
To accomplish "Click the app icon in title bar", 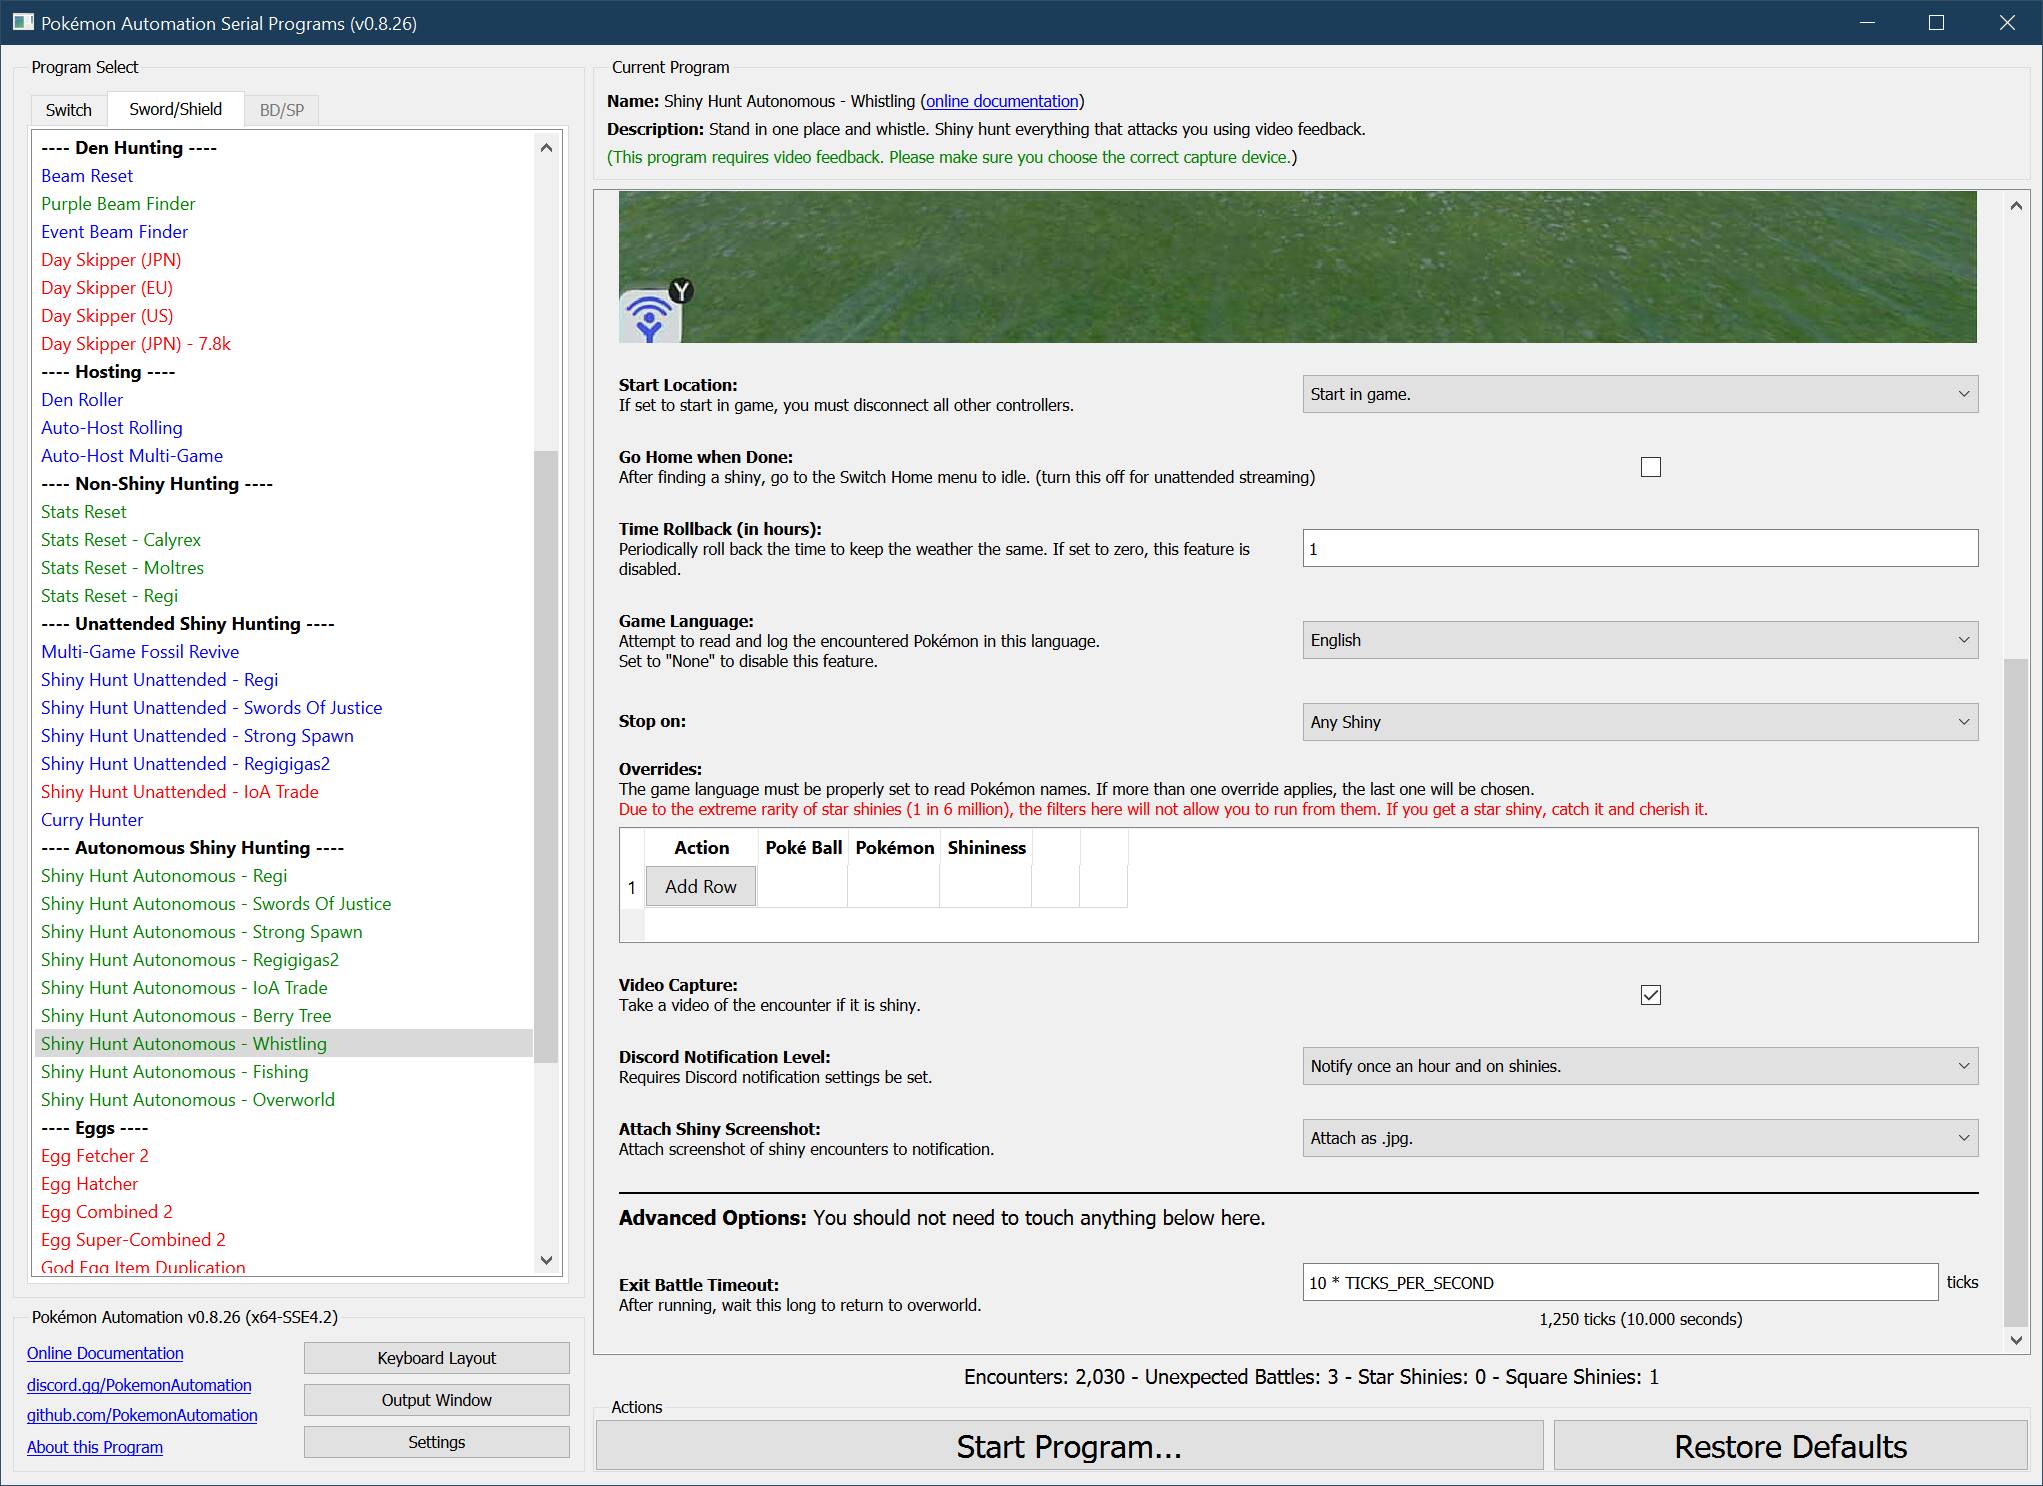I will pyautogui.click(x=22, y=22).
